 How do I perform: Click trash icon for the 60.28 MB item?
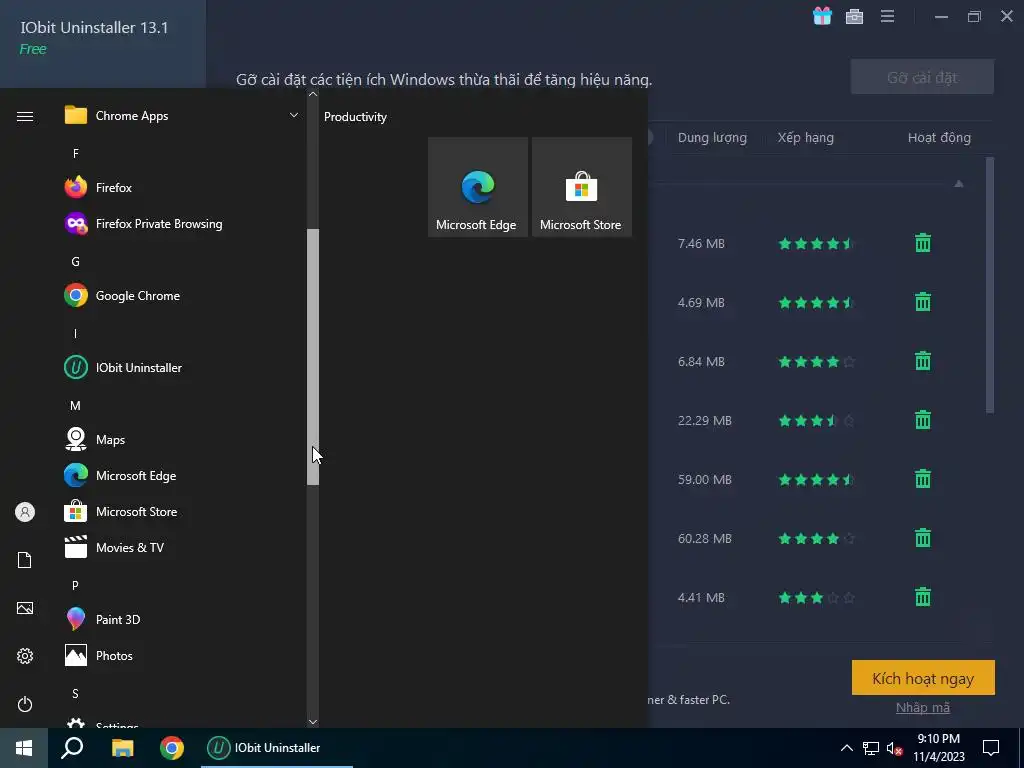pyautogui.click(x=922, y=538)
